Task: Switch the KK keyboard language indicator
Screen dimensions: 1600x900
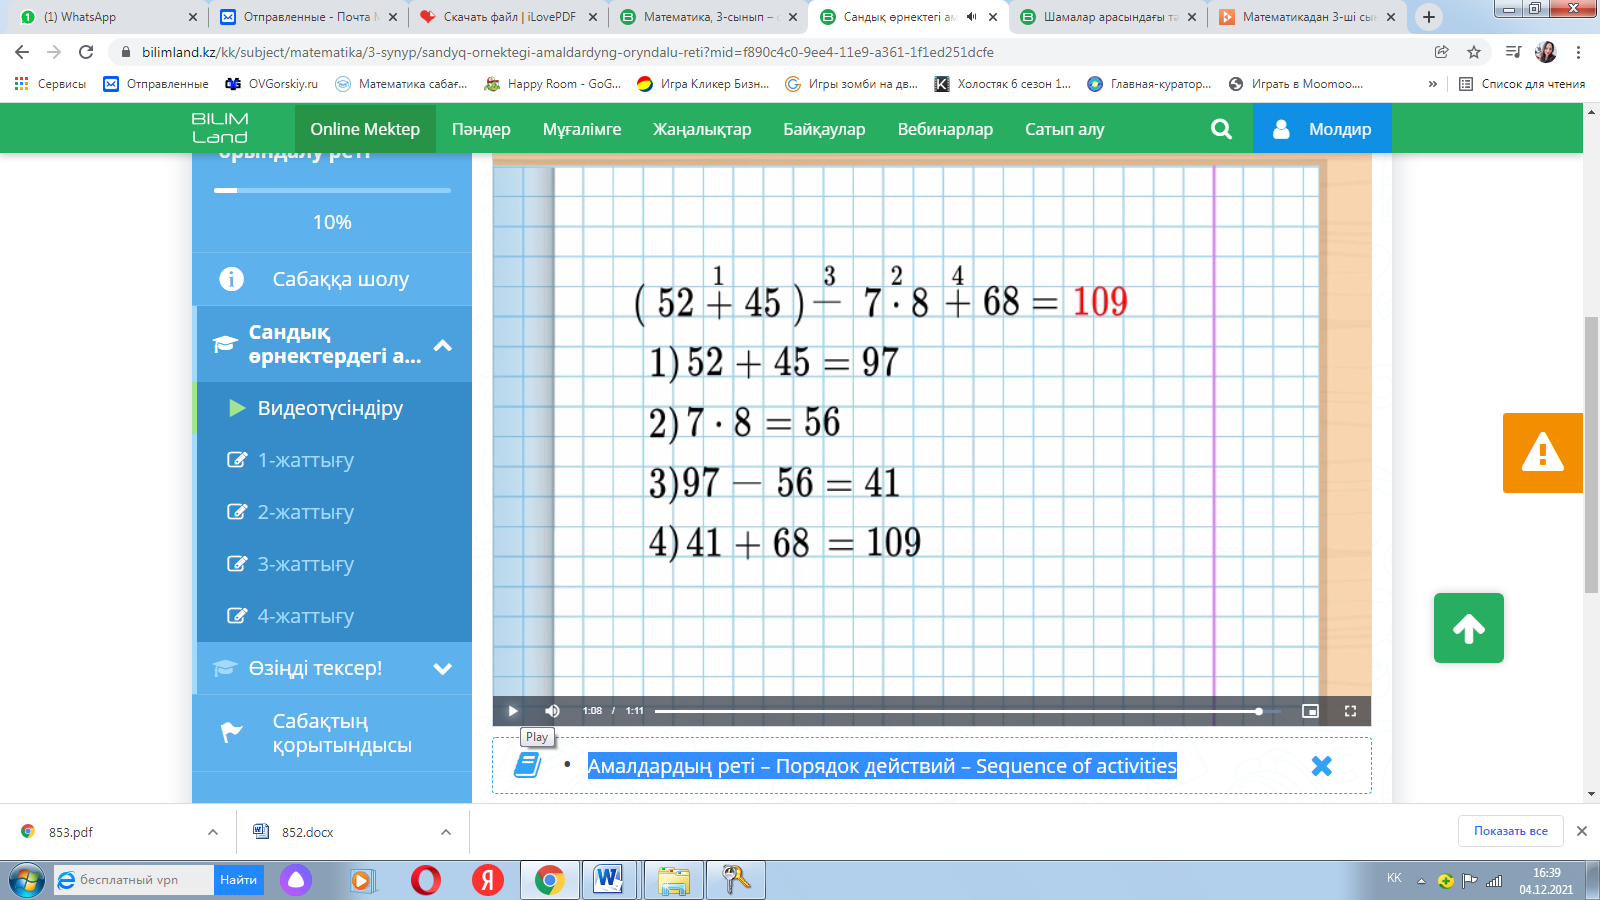Action: coord(1394,878)
